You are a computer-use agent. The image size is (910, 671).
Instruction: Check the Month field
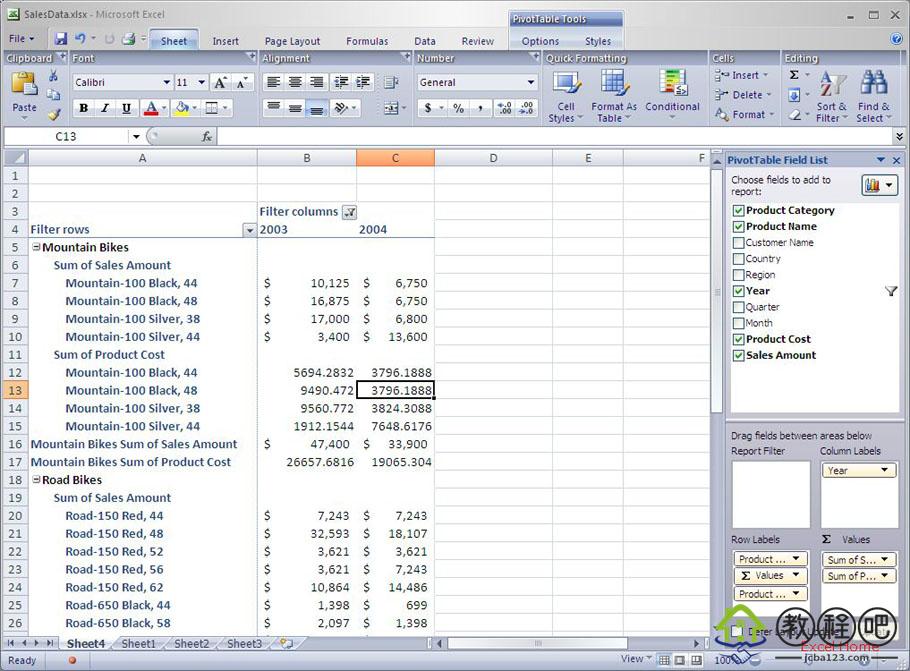[x=738, y=323]
